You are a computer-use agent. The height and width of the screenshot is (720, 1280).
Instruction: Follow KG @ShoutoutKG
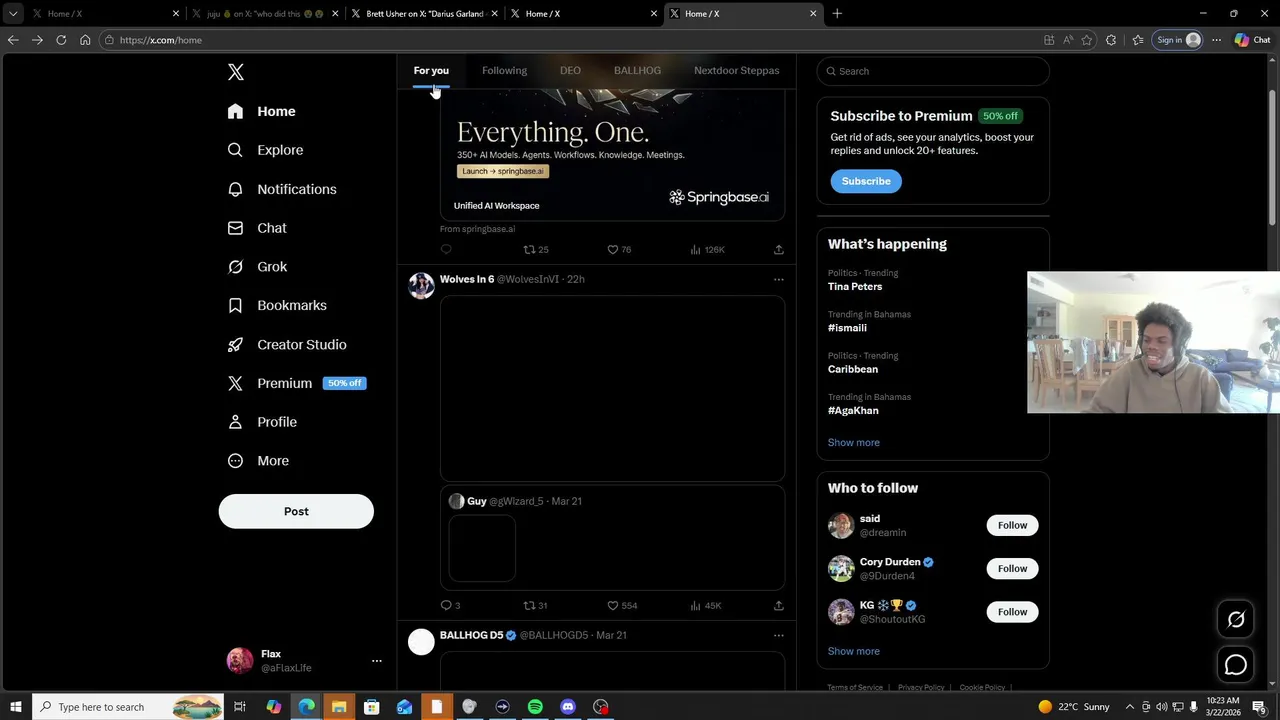[1012, 612]
